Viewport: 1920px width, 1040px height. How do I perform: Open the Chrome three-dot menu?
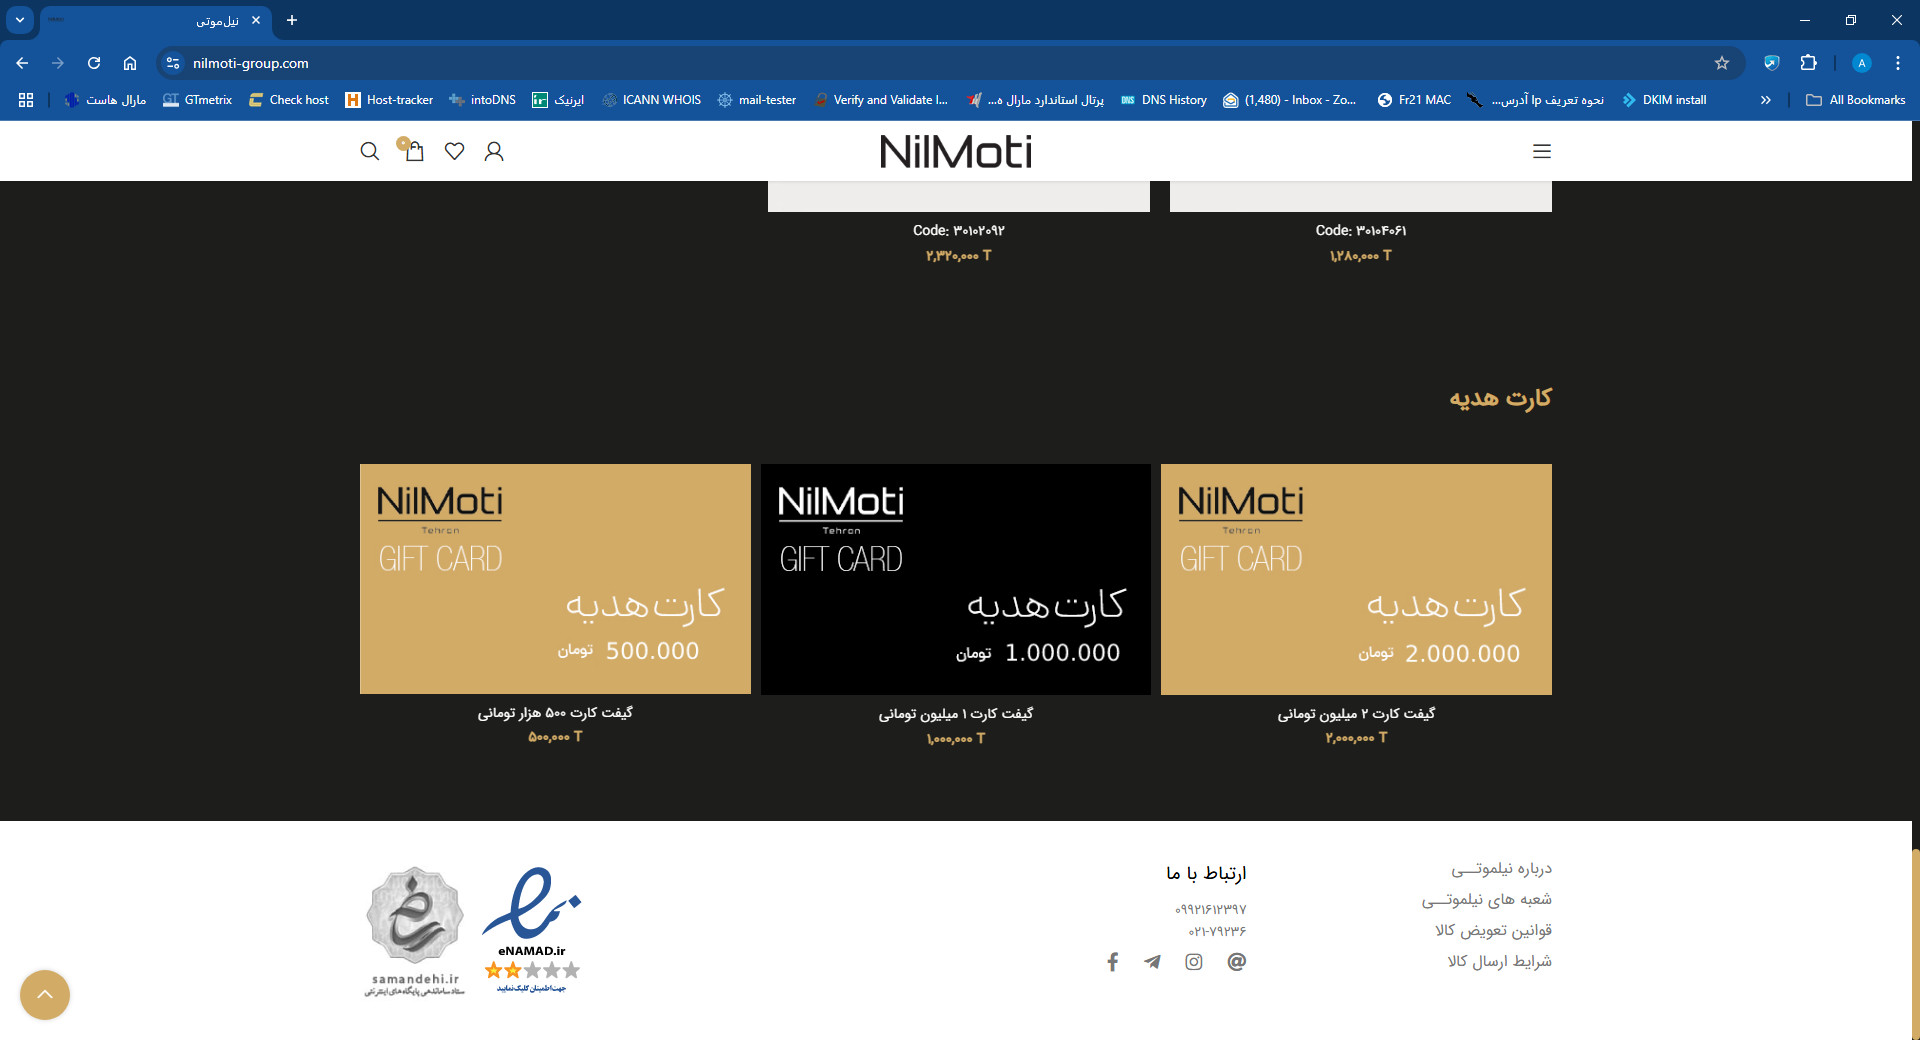pyautogui.click(x=1897, y=63)
